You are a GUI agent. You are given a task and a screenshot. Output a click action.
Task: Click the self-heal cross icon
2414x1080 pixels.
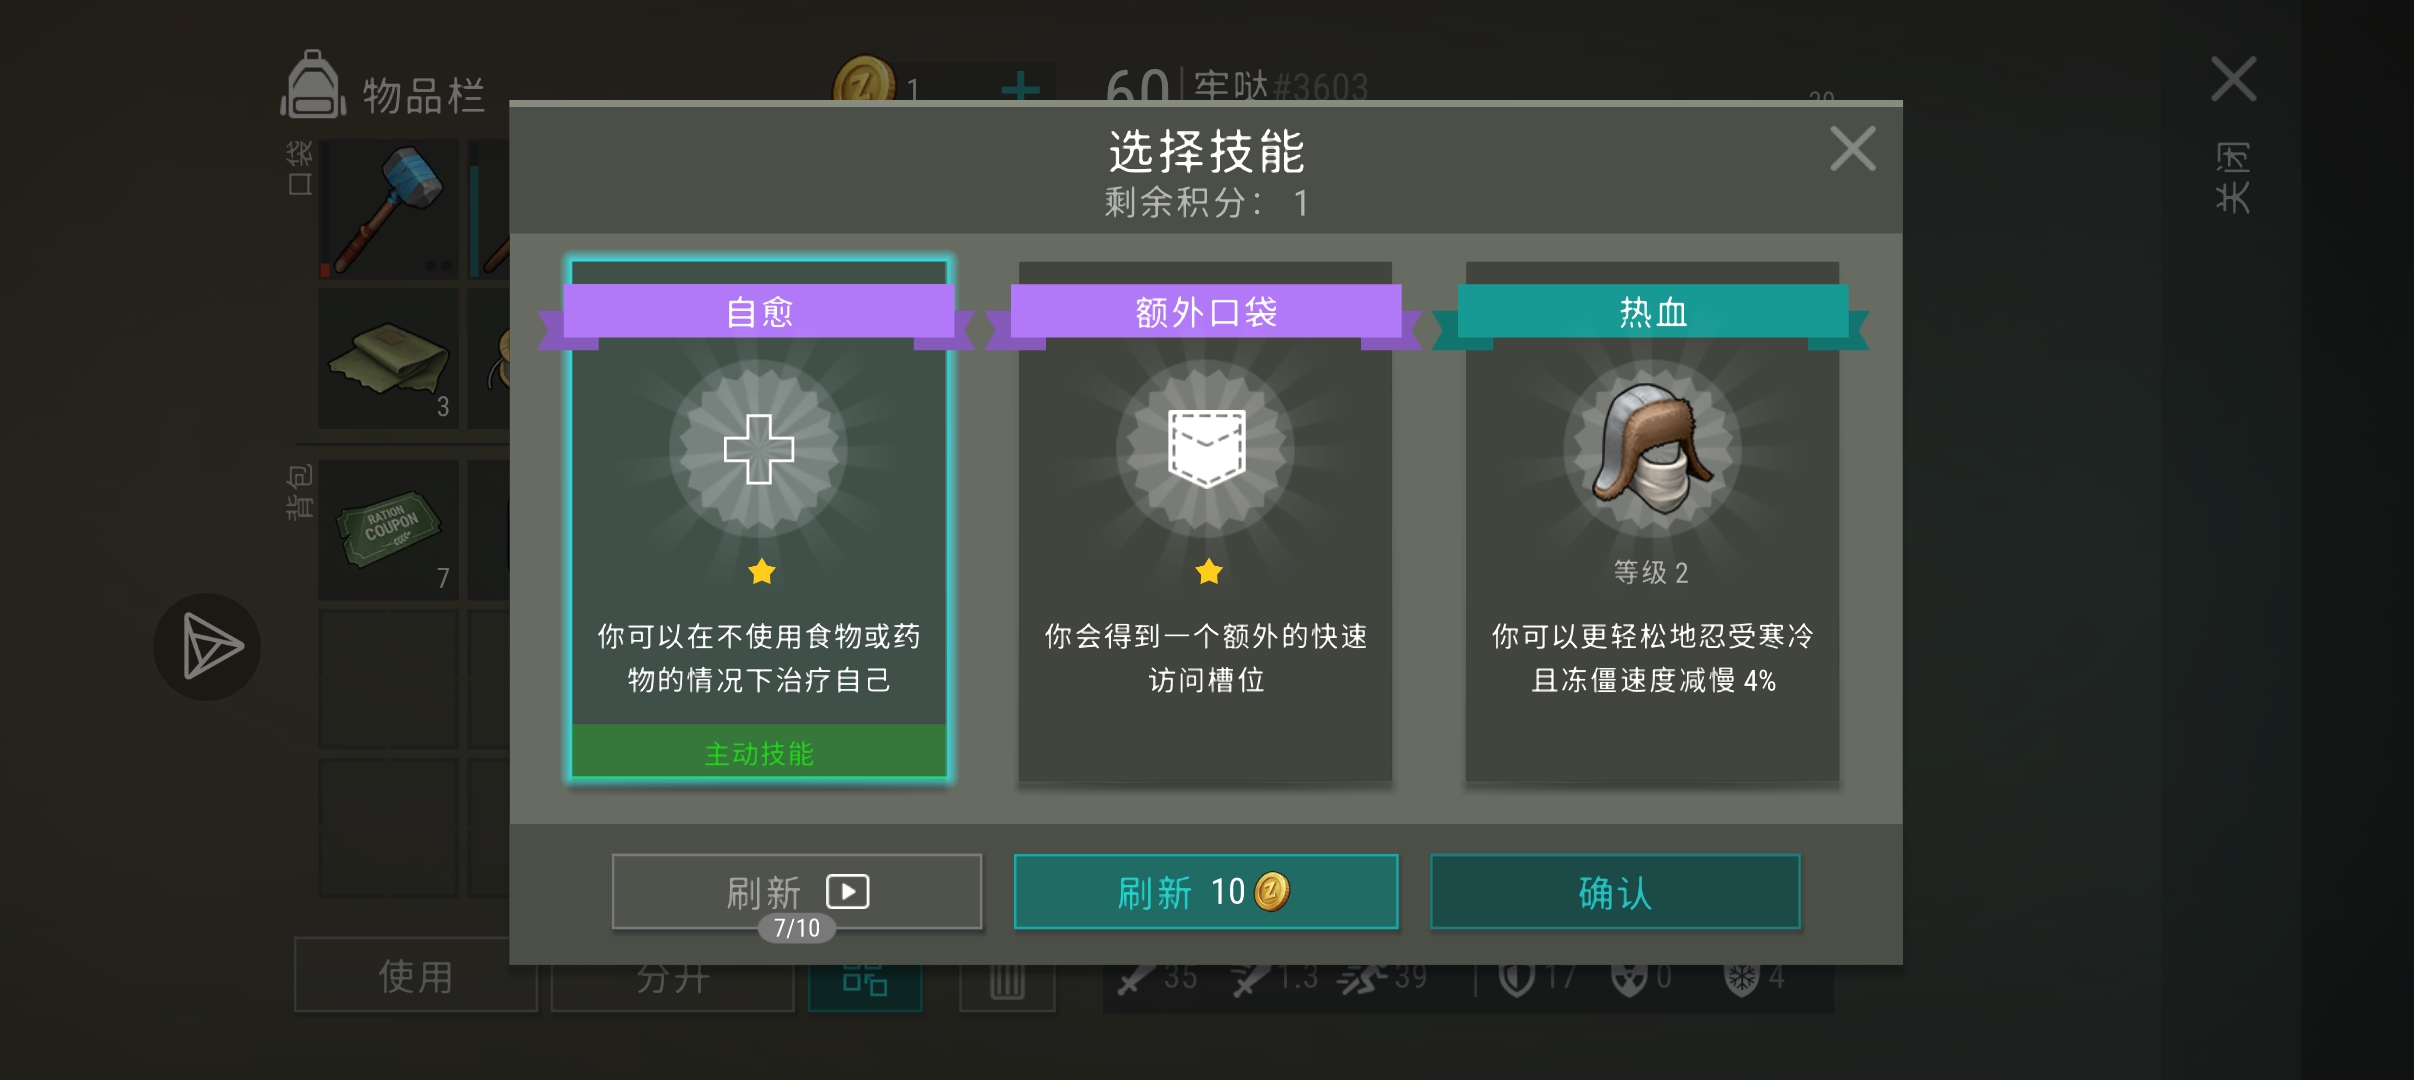click(759, 449)
